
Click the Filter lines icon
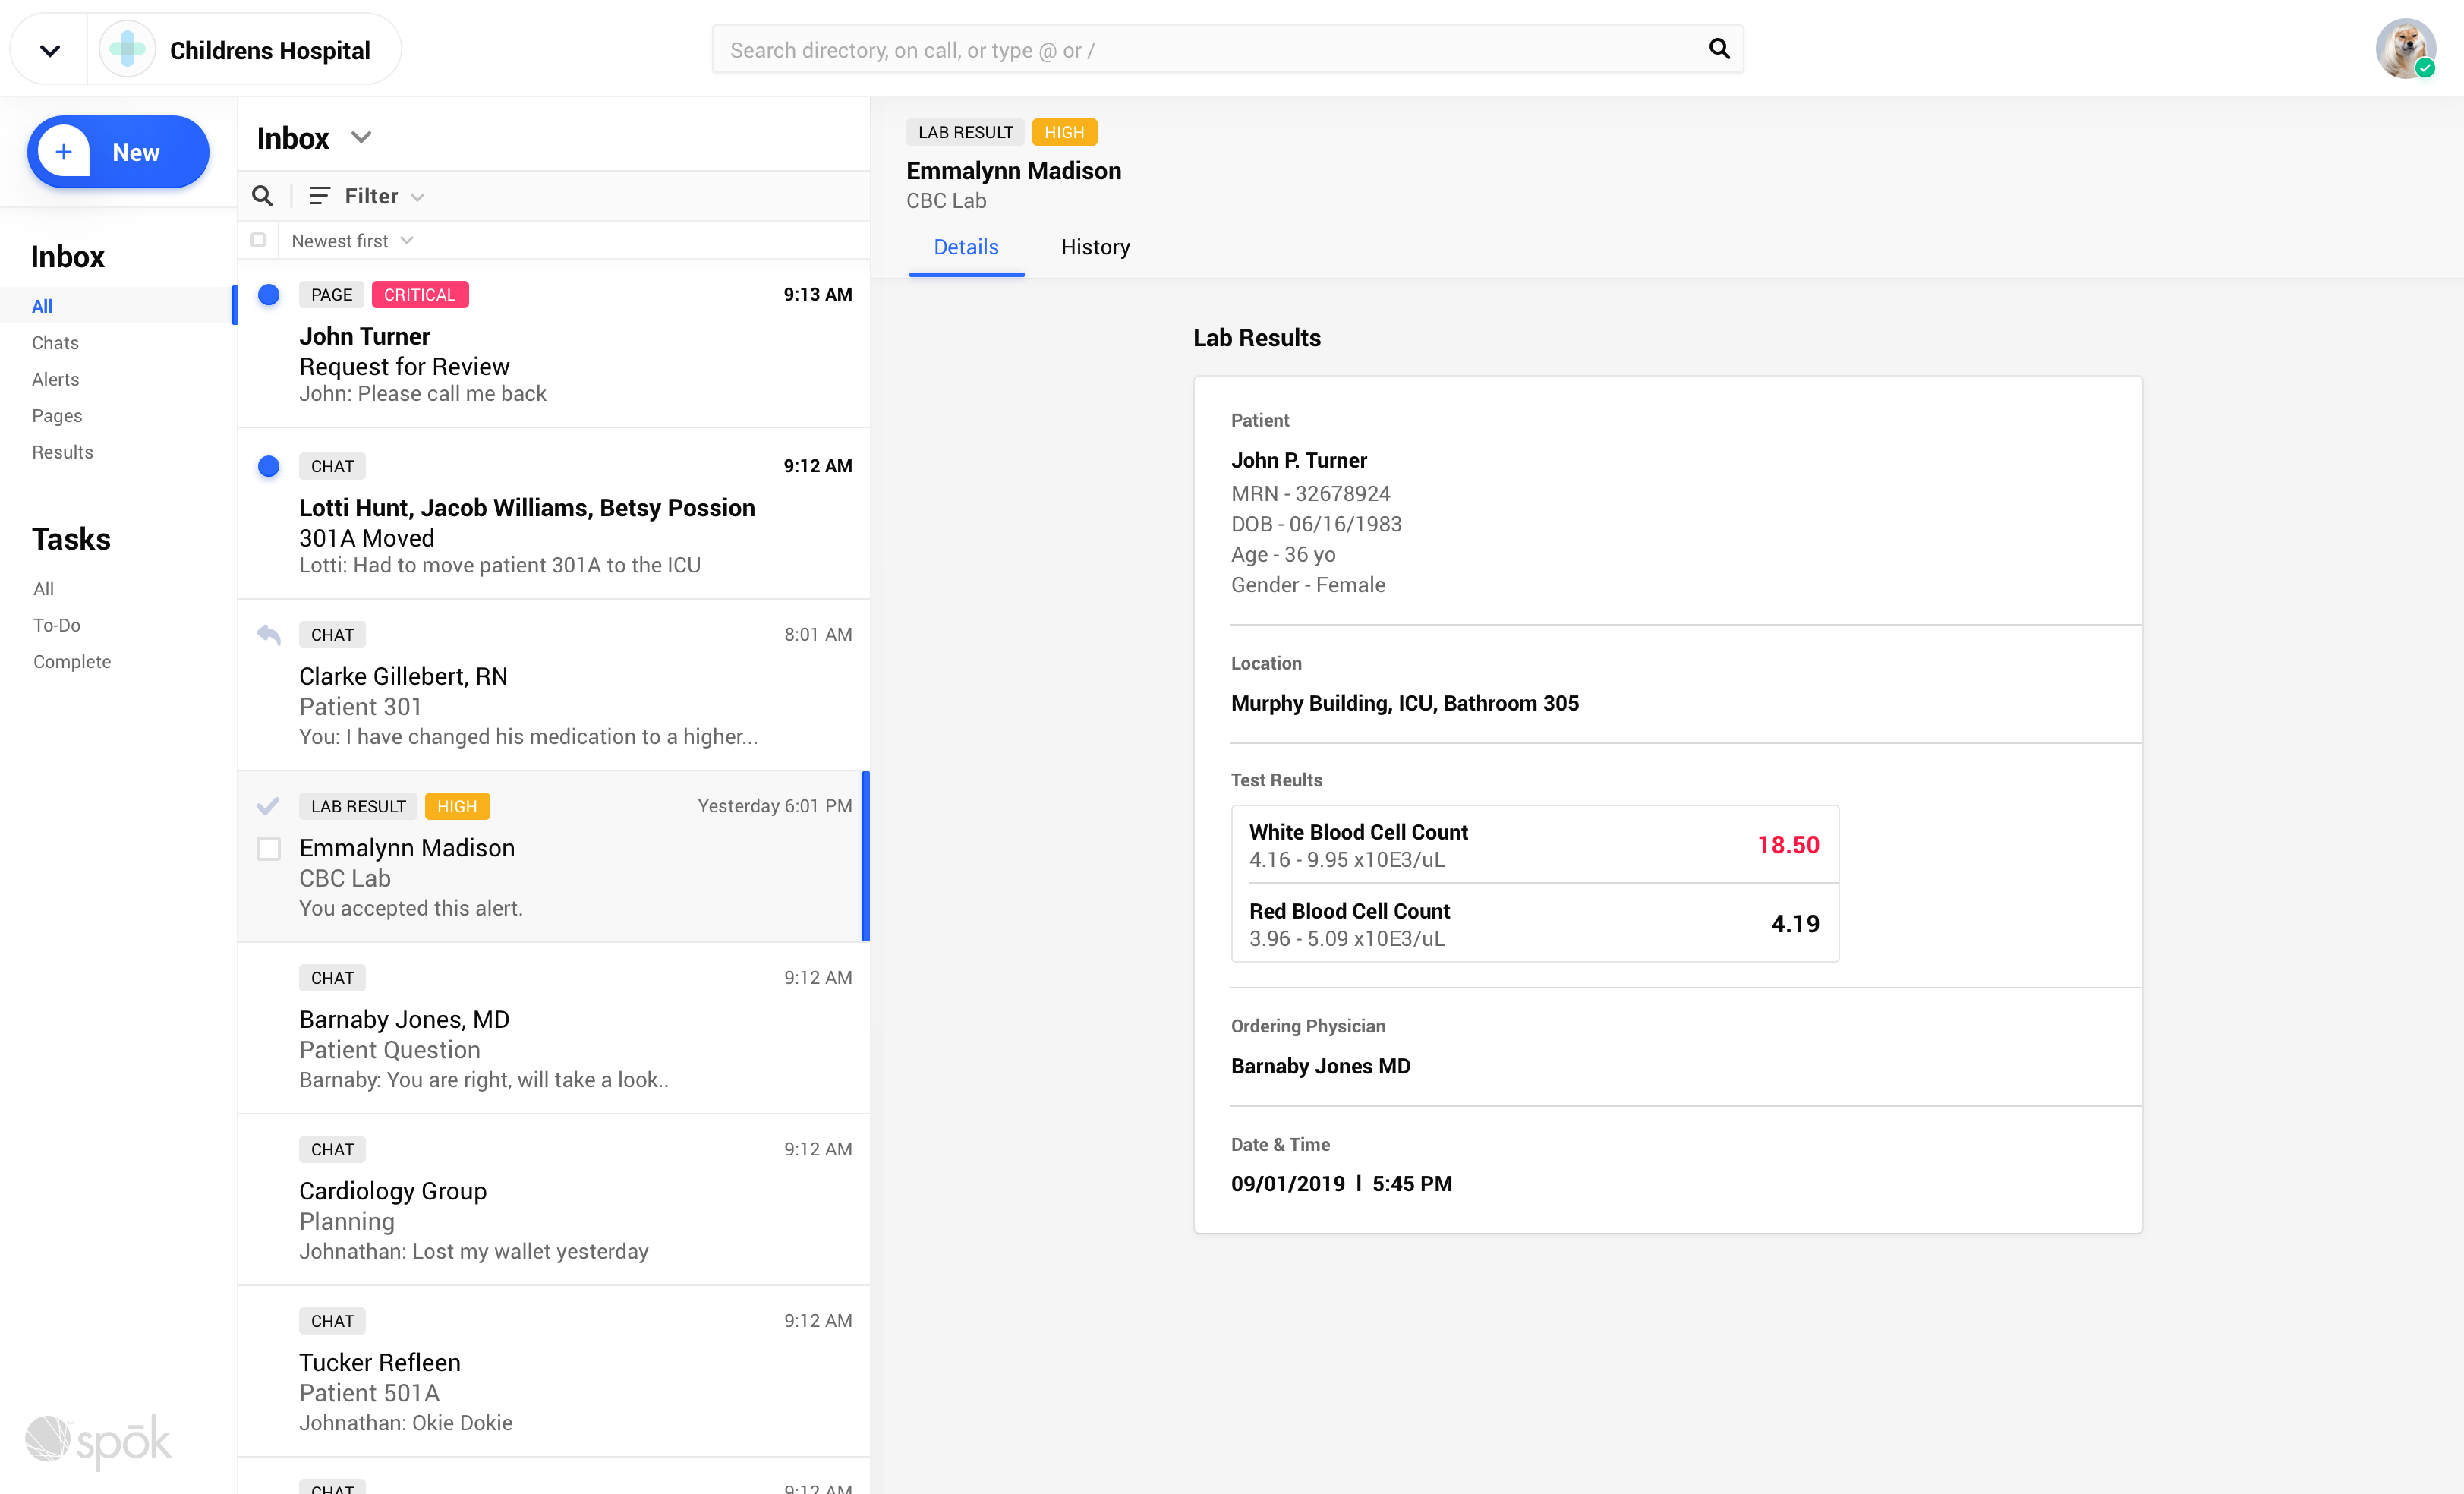pyautogui.click(x=319, y=196)
